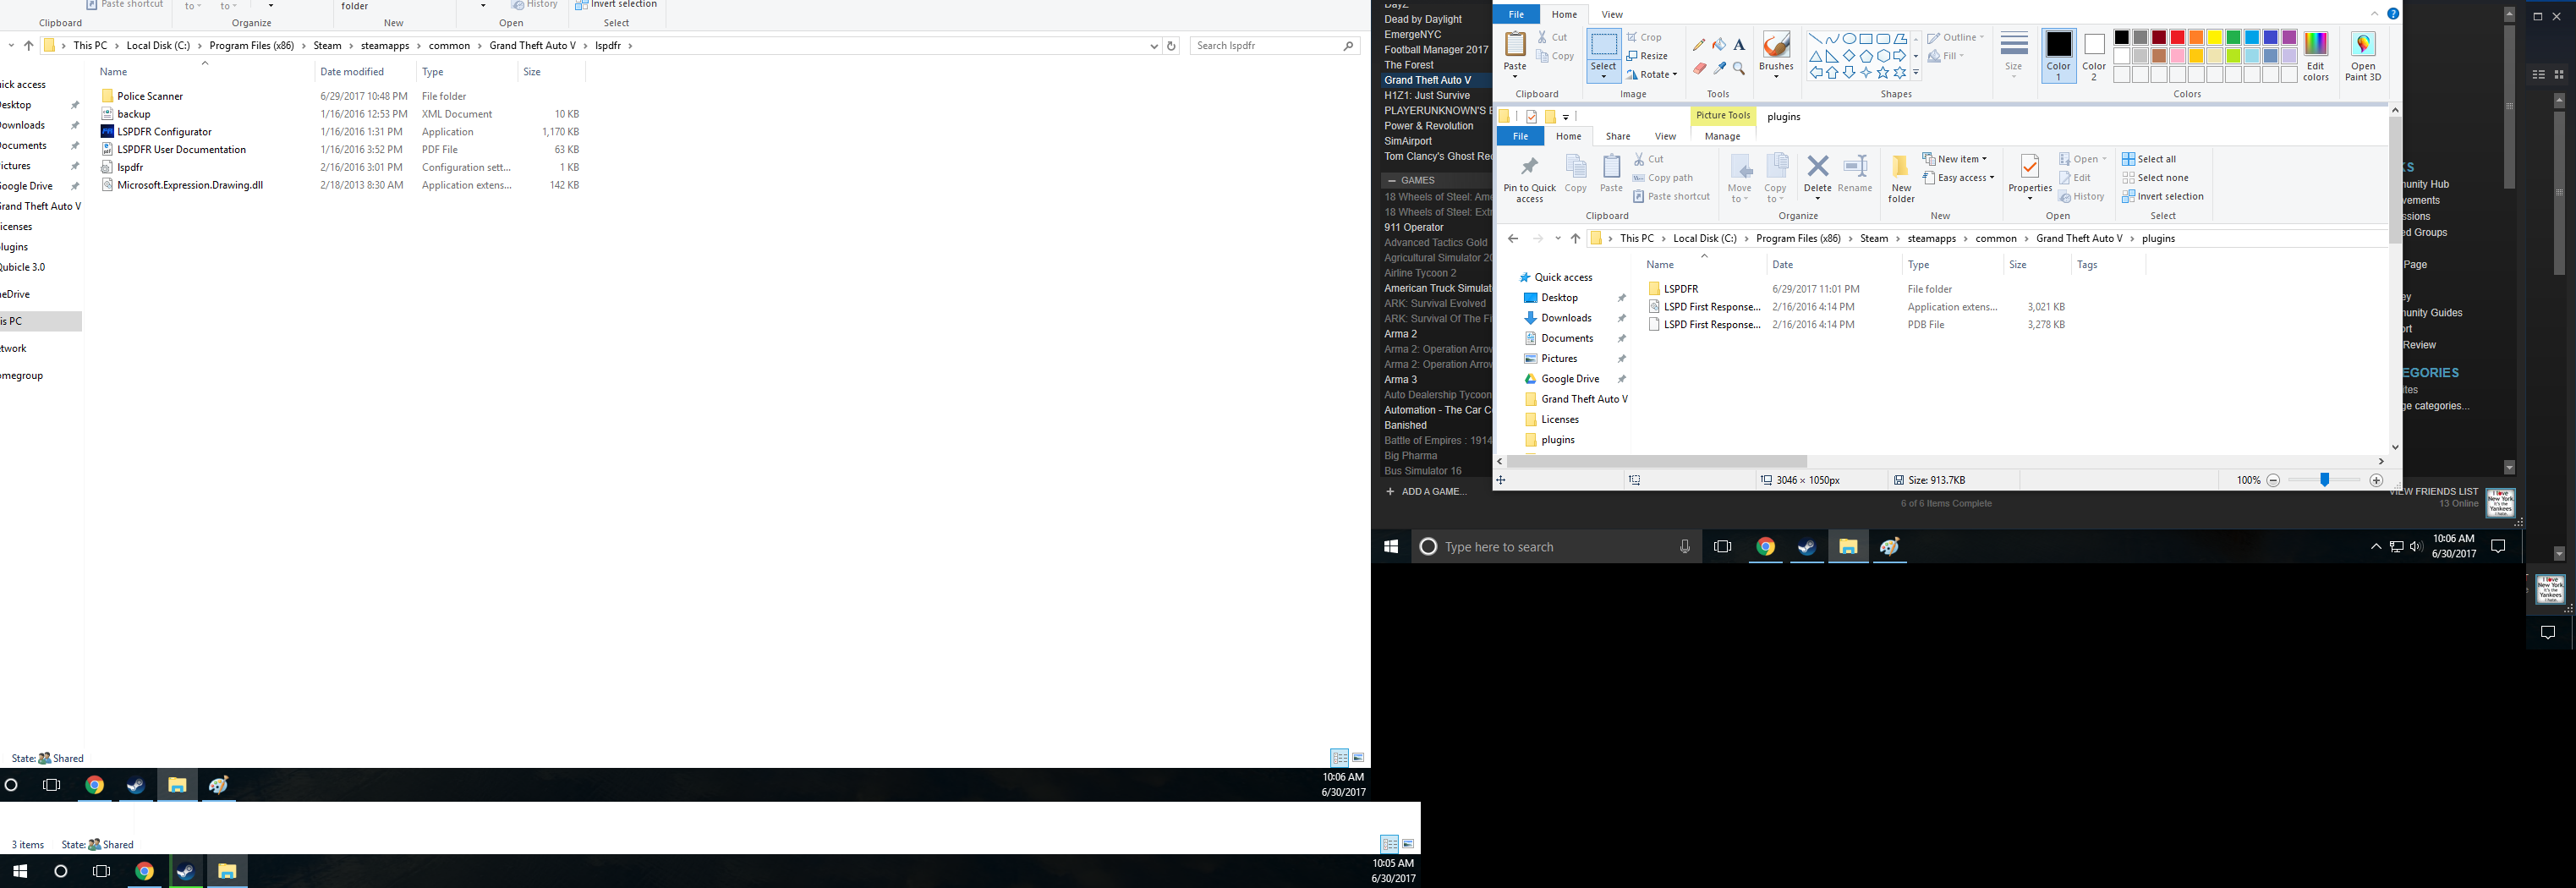This screenshot has width=2576, height=888.
Task: Open Action Center beside the 6/30/2017 clock with tray icons
Action: (x=2498, y=547)
